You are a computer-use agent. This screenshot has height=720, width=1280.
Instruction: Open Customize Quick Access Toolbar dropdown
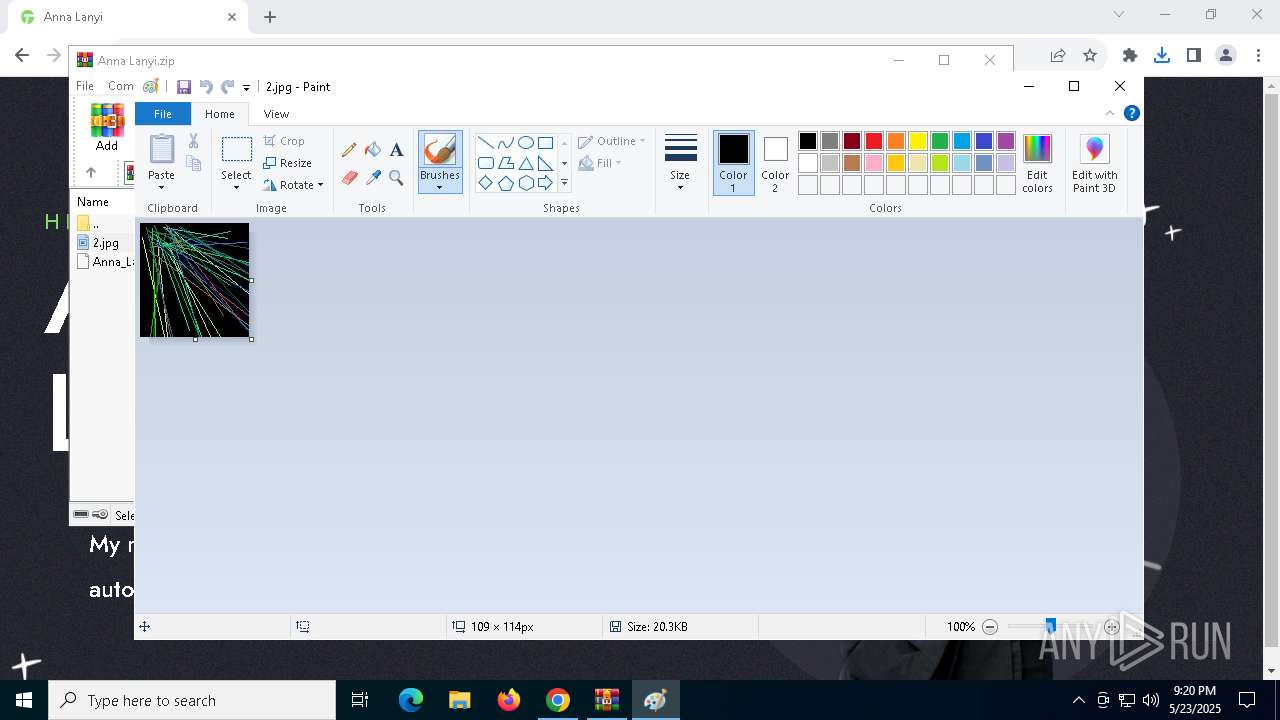(x=246, y=88)
